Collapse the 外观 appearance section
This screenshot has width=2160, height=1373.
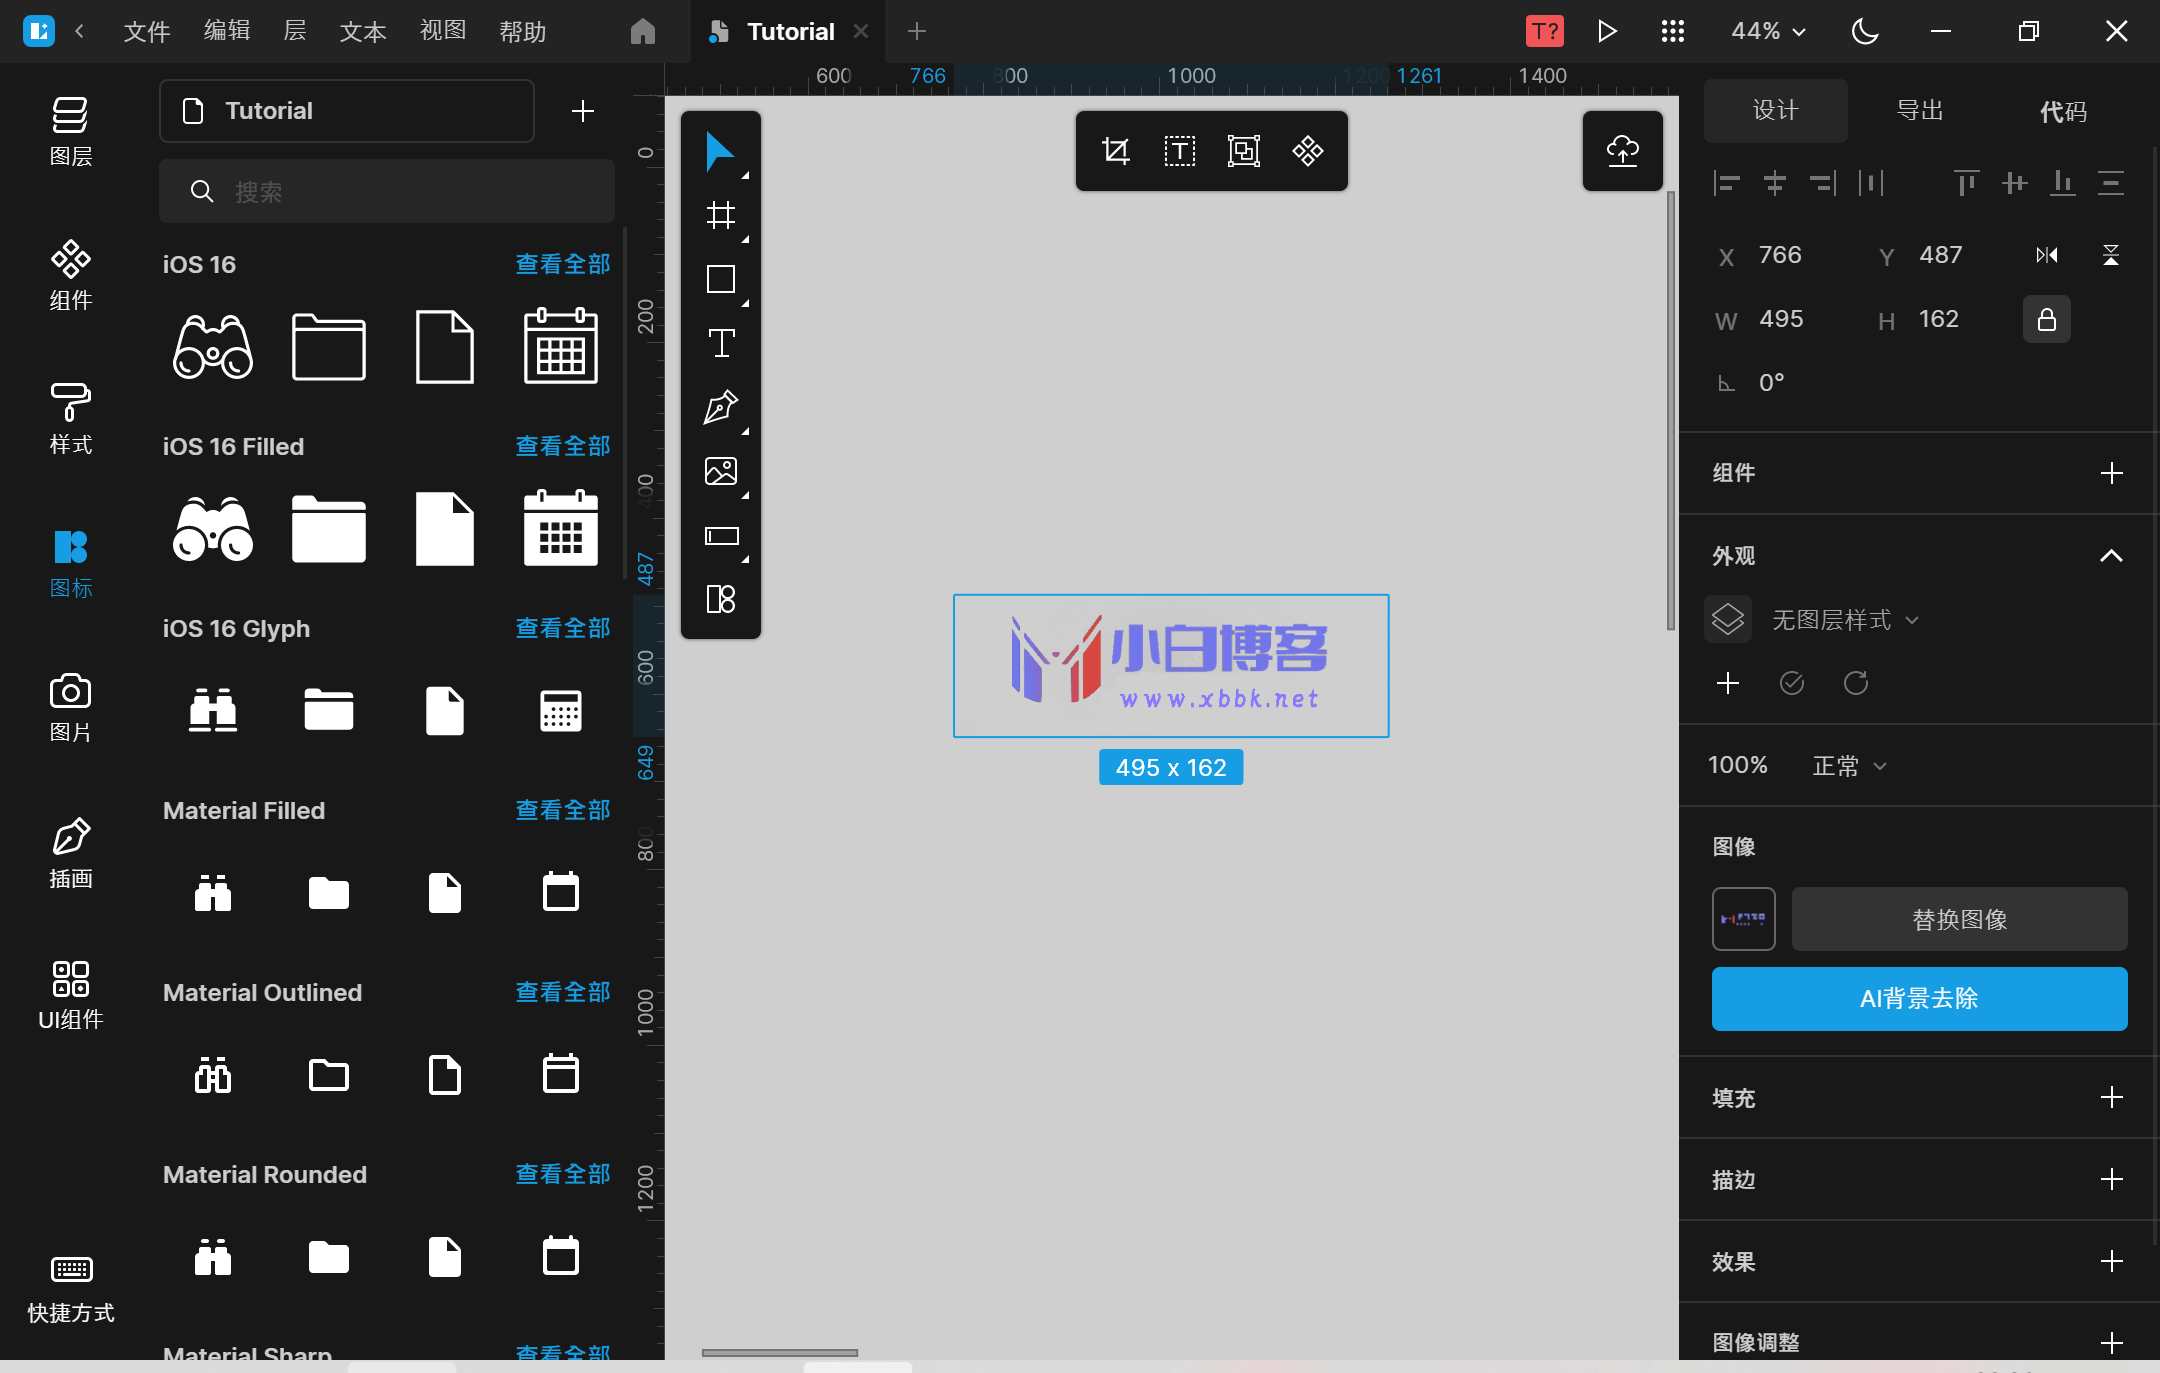click(2111, 556)
